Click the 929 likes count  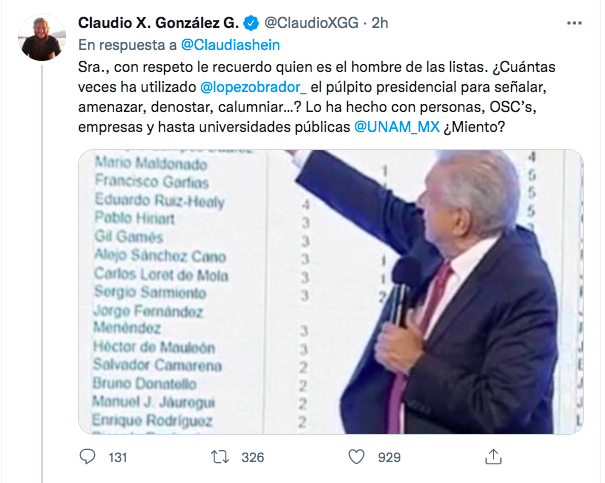[x=387, y=457]
